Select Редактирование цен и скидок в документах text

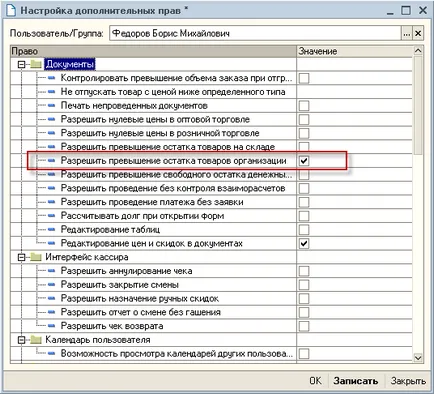click(152, 244)
